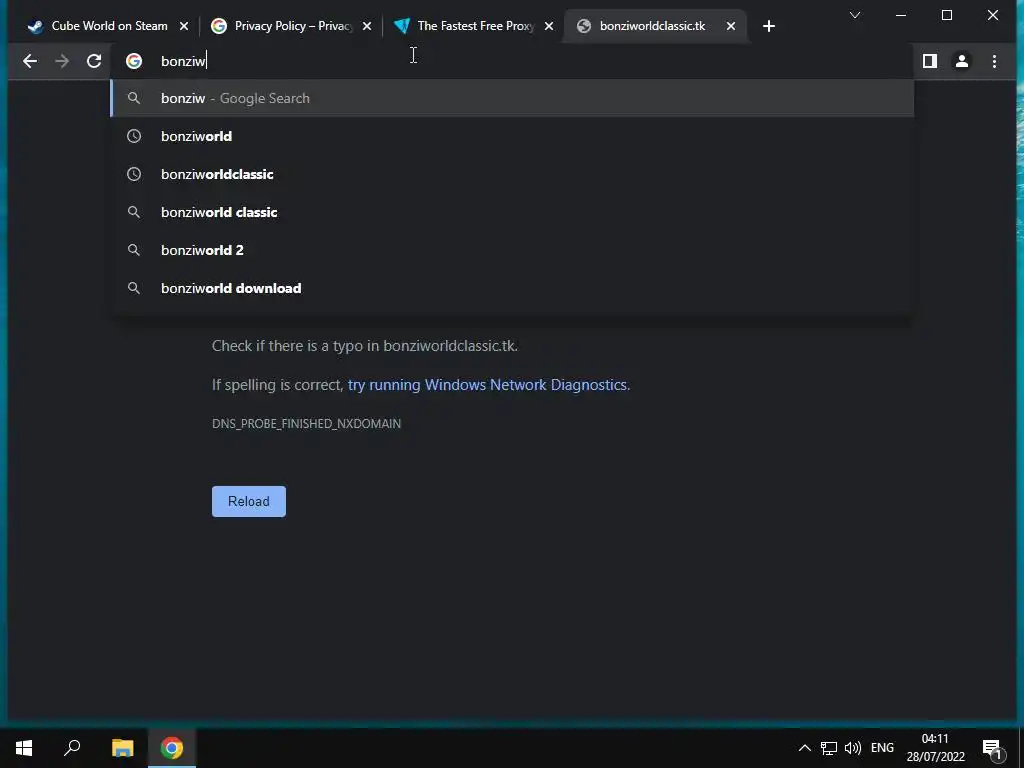The image size is (1024, 768).
Task: Switch to The Fastest Free Proxy tab
Action: pyautogui.click(x=475, y=26)
